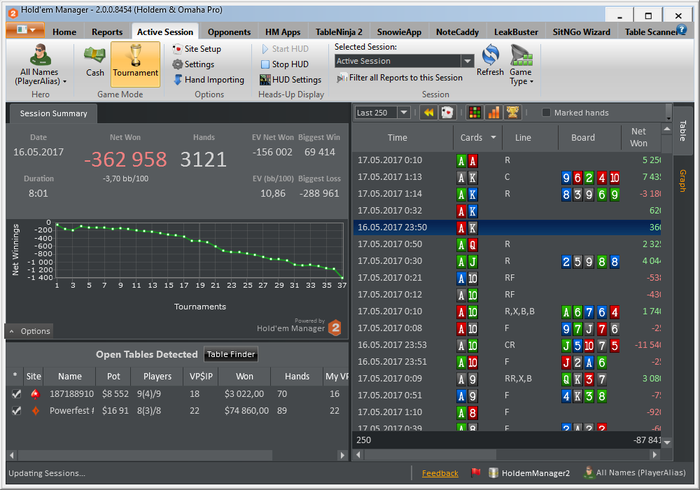Image resolution: width=700 pixels, height=490 pixels.
Task: Open the playing cards hand viewer icon
Action: tap(447, 112)
